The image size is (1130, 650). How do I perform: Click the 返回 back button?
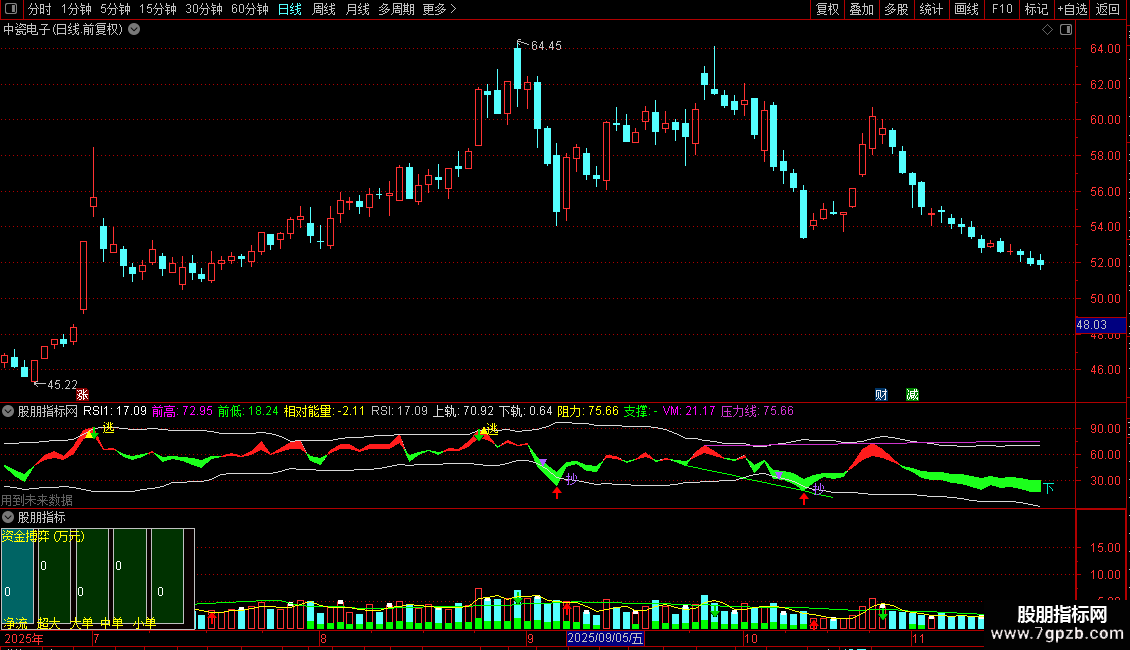[1108, 9]
